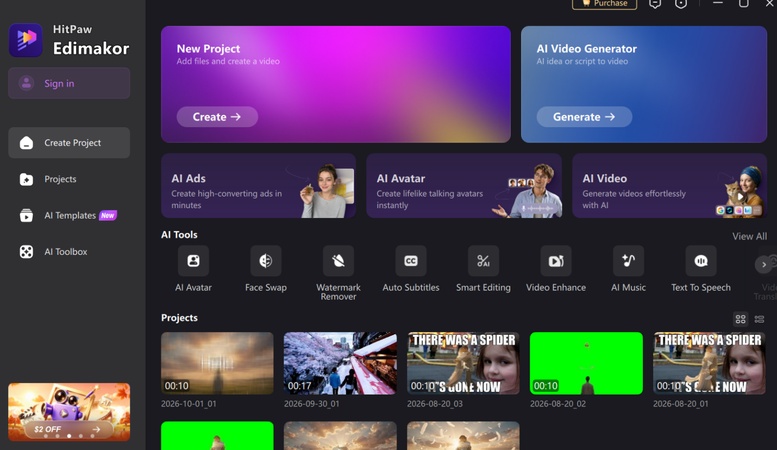Screen dimensions: 777x450
Task: Open project 2026-09-30_01 thumbnail
Action: [x=340, y=363]
